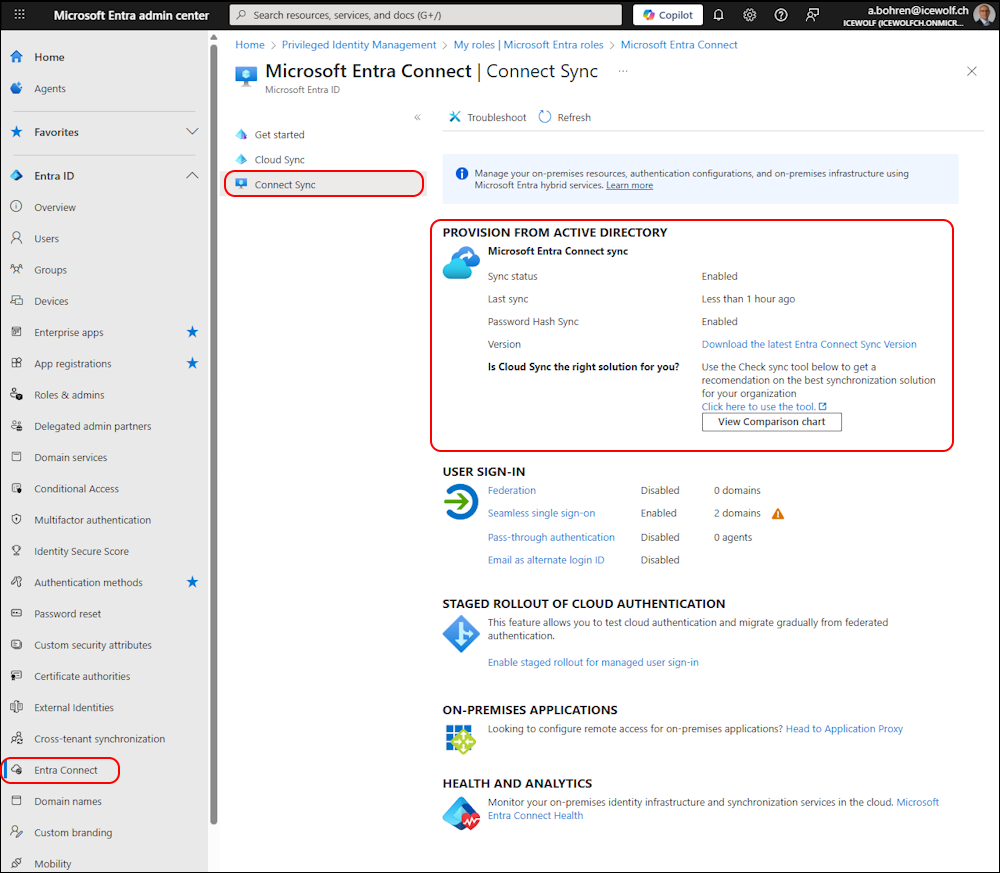Click the Refresh toolbar button
Viewport: 1000px width, 873px height.
(x=565, y=117)
